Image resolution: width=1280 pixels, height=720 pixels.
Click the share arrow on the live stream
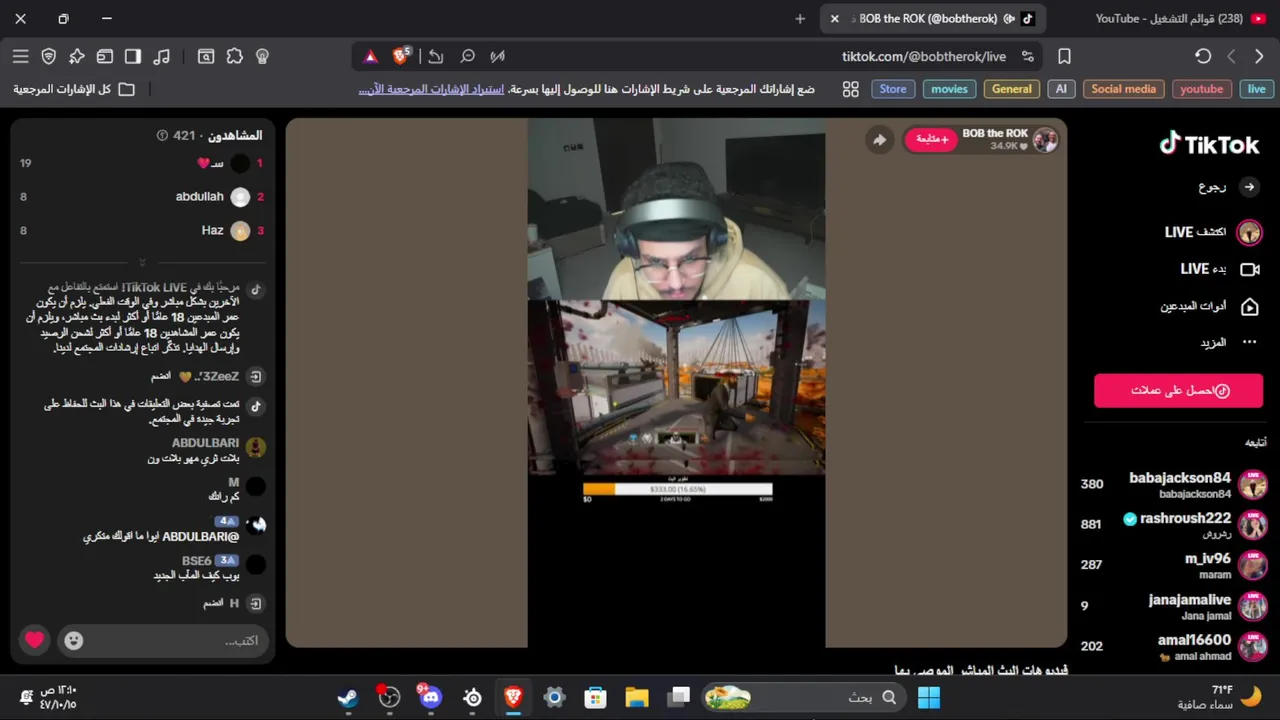pyautogui.click(x=879, y=140)
